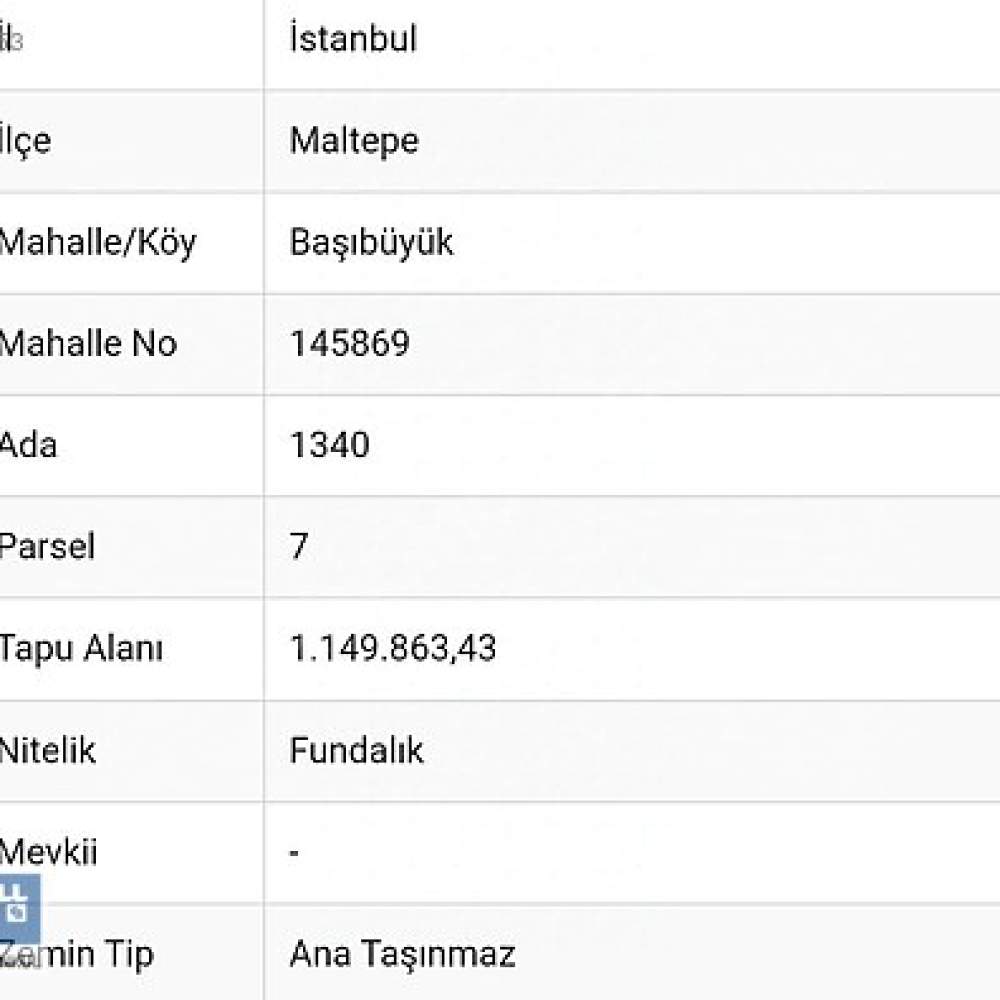Click the Nitelik row label

point(48,750)
